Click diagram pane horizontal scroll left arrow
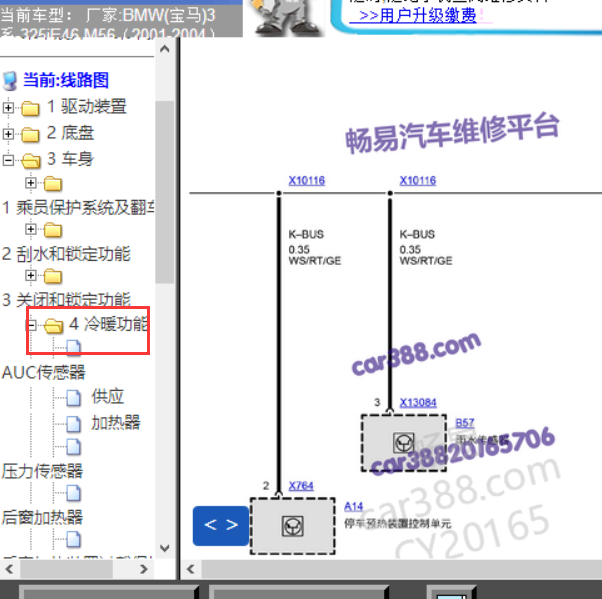 tap(191, 569)
